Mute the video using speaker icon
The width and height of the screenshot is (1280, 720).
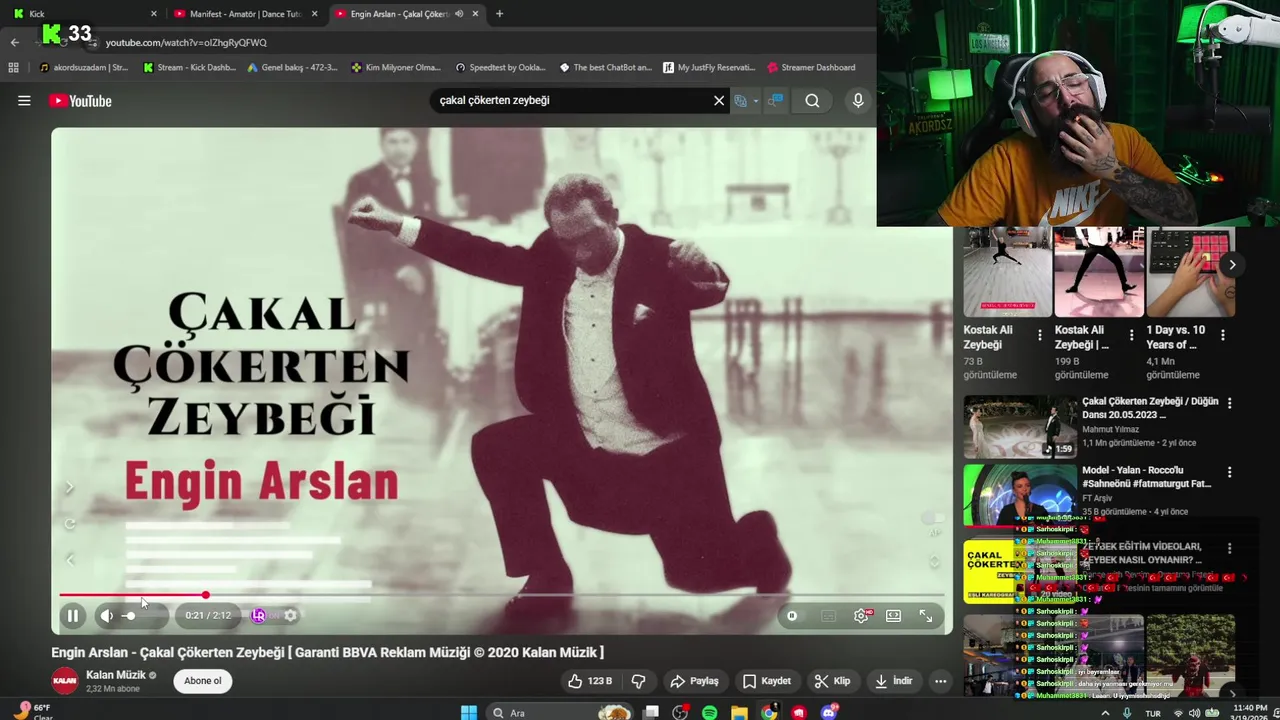pyautogui.click(x=107, y=616)
